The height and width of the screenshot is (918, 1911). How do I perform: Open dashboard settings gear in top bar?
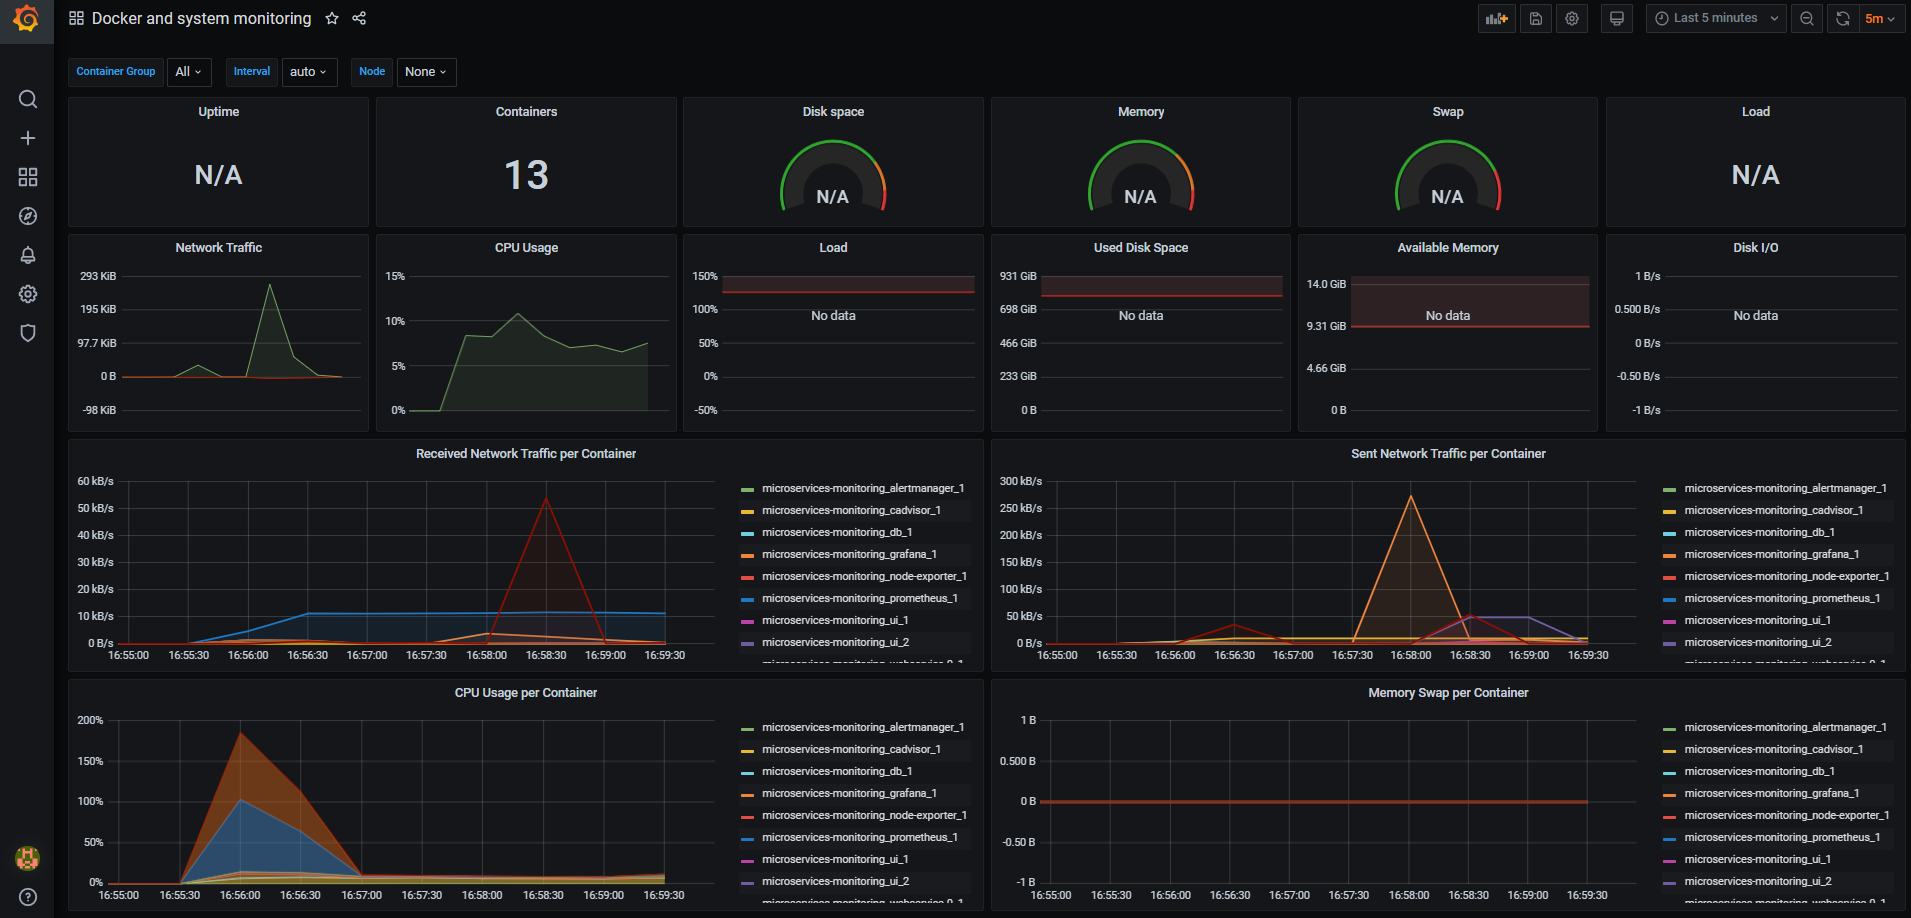[1572, 18]
